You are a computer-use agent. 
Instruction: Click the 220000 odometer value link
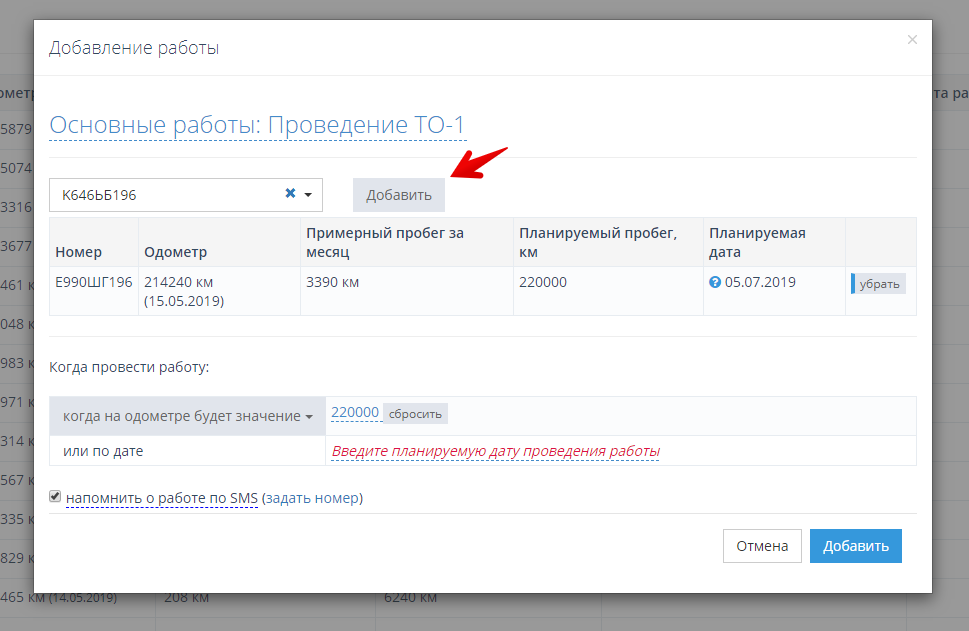tap(355, 412)
